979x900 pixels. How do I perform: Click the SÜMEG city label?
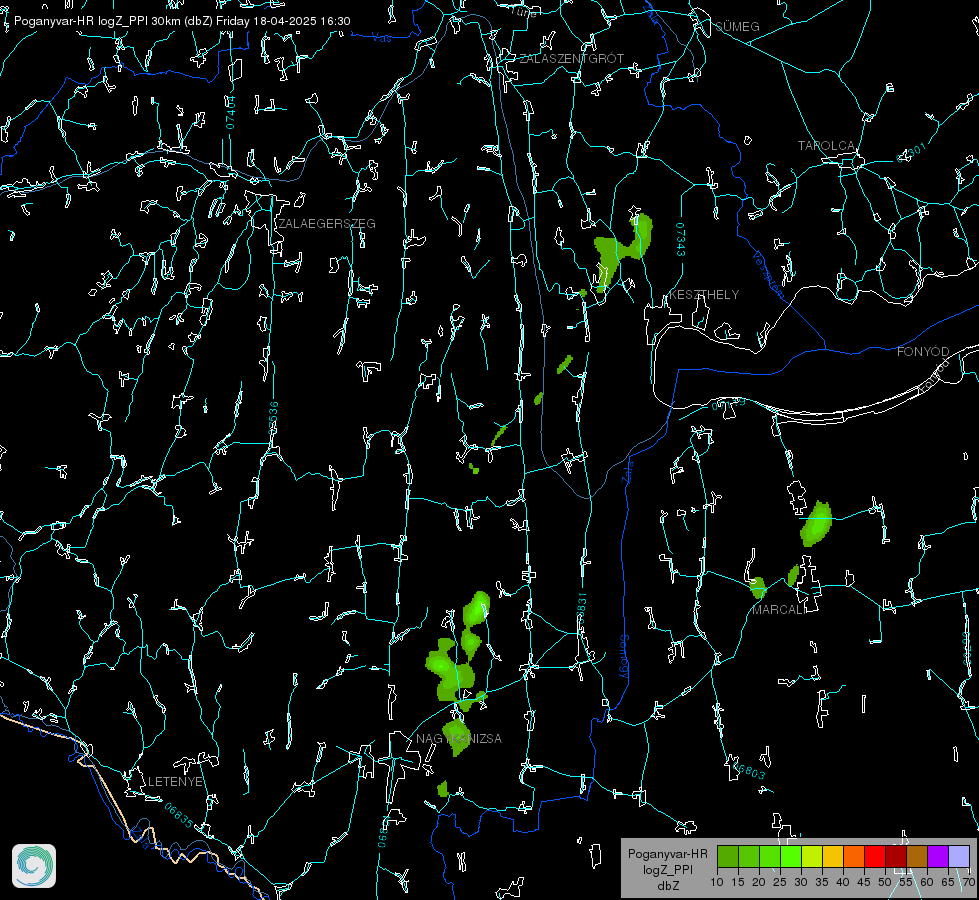click(x=737, y=26)
